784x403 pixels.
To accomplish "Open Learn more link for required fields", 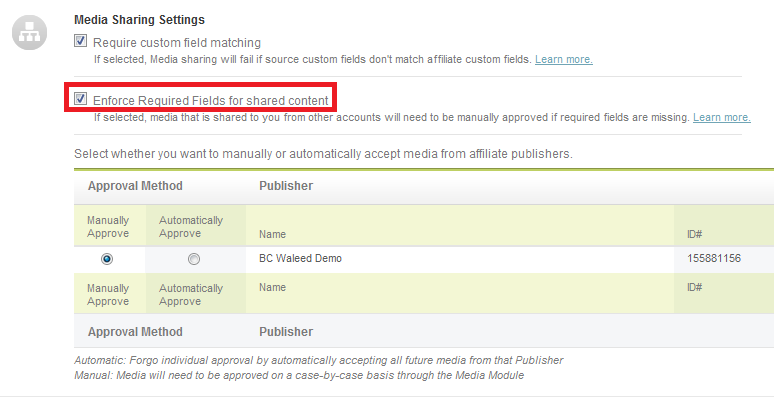I will (x=722, y=118).
